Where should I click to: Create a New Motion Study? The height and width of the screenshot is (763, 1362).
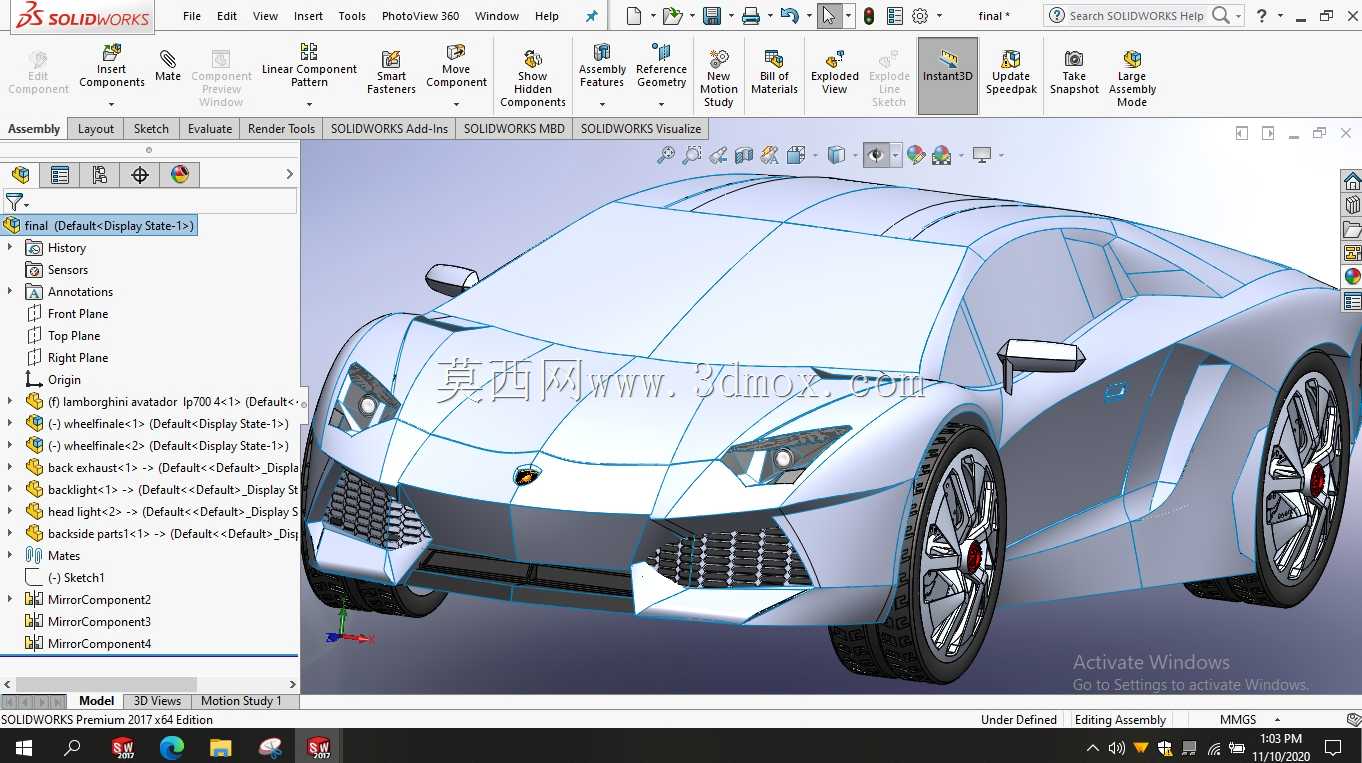coord(718,77)
